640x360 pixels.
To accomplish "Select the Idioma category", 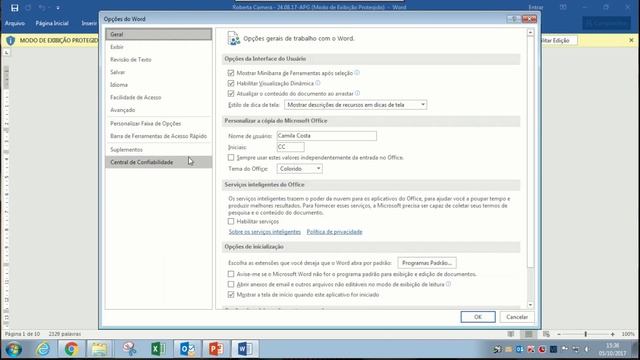I will (x=159, y=85).
